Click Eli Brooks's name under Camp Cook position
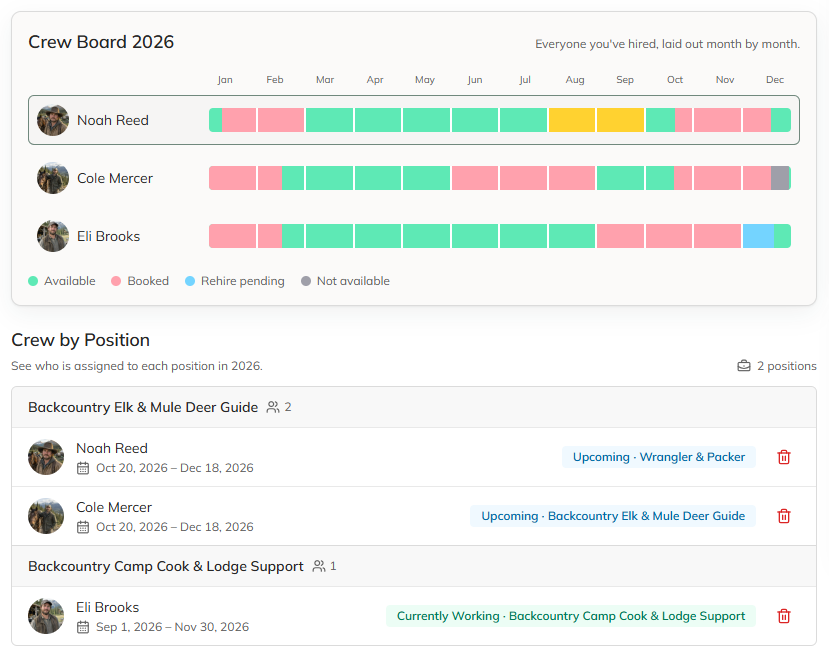829x658 pixels. [107, 607]
